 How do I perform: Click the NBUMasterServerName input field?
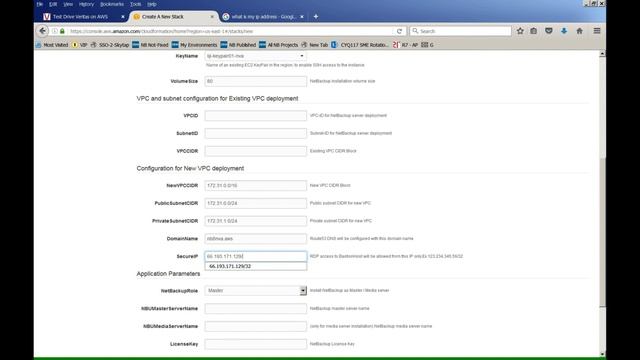point(256,309)
